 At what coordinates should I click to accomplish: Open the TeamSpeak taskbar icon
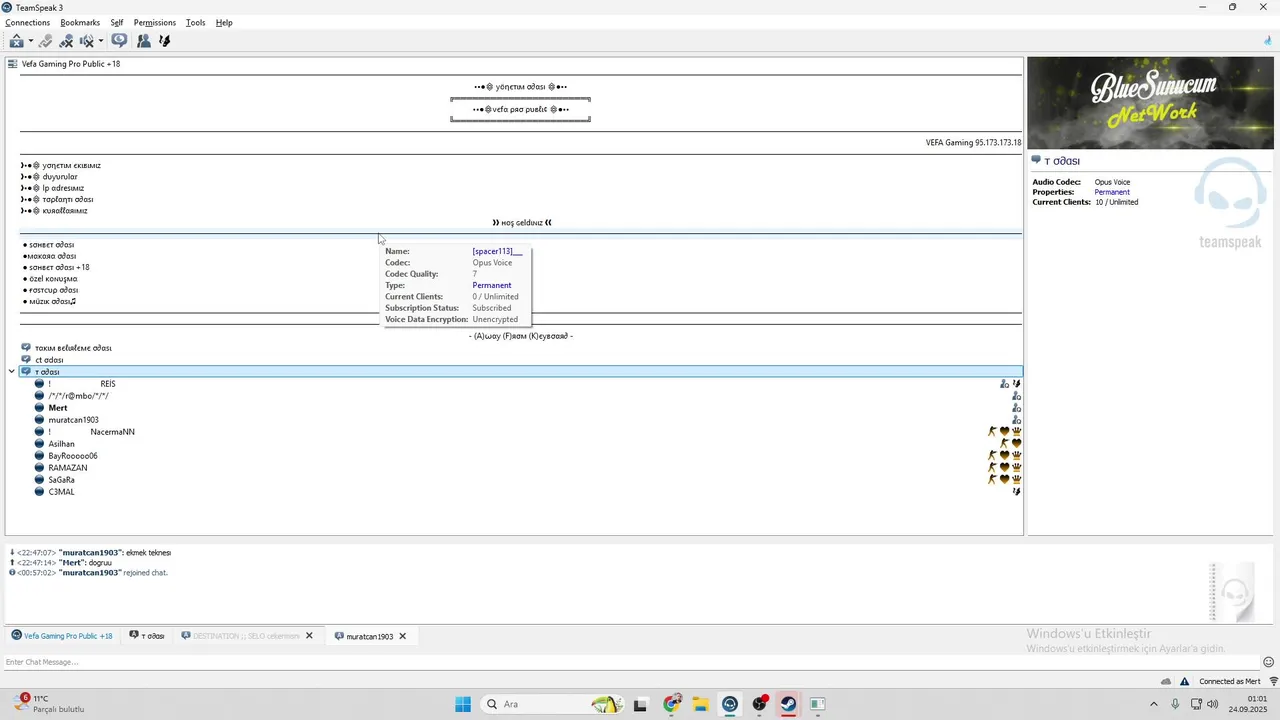click(730, 704)
